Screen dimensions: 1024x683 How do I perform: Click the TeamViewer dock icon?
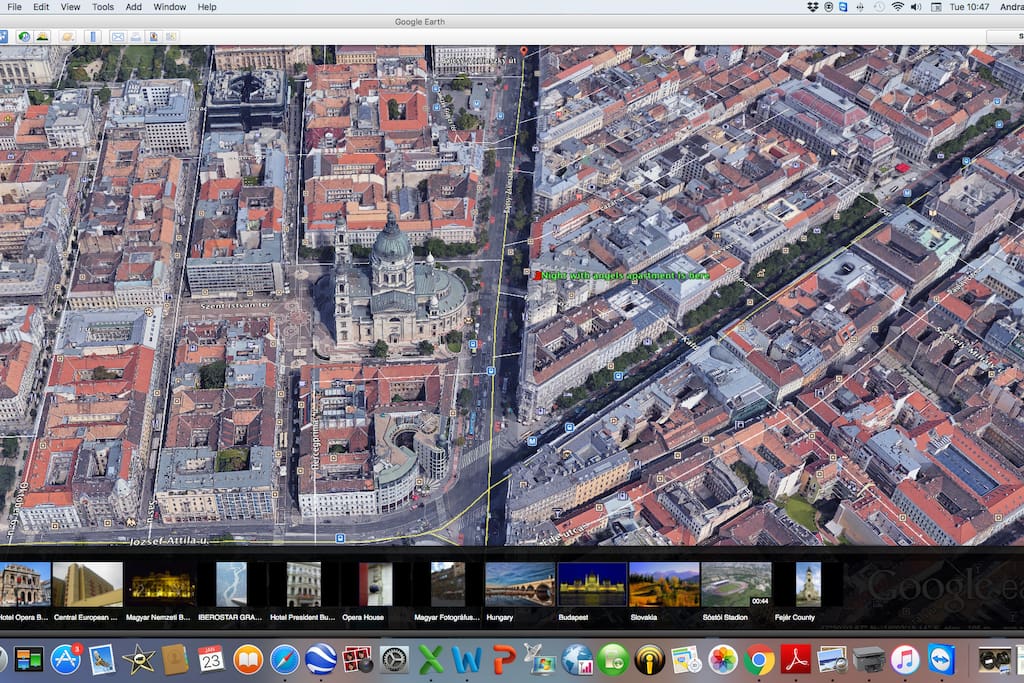941,659
